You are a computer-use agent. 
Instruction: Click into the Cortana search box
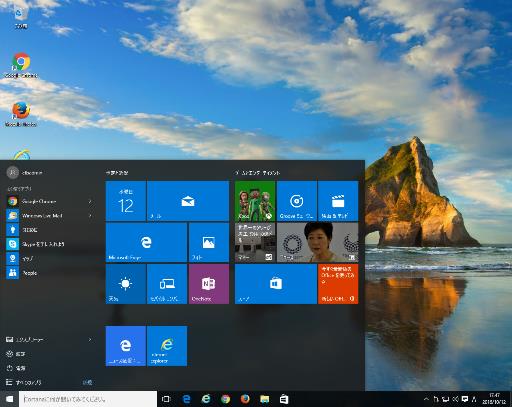tap(88, 399)
